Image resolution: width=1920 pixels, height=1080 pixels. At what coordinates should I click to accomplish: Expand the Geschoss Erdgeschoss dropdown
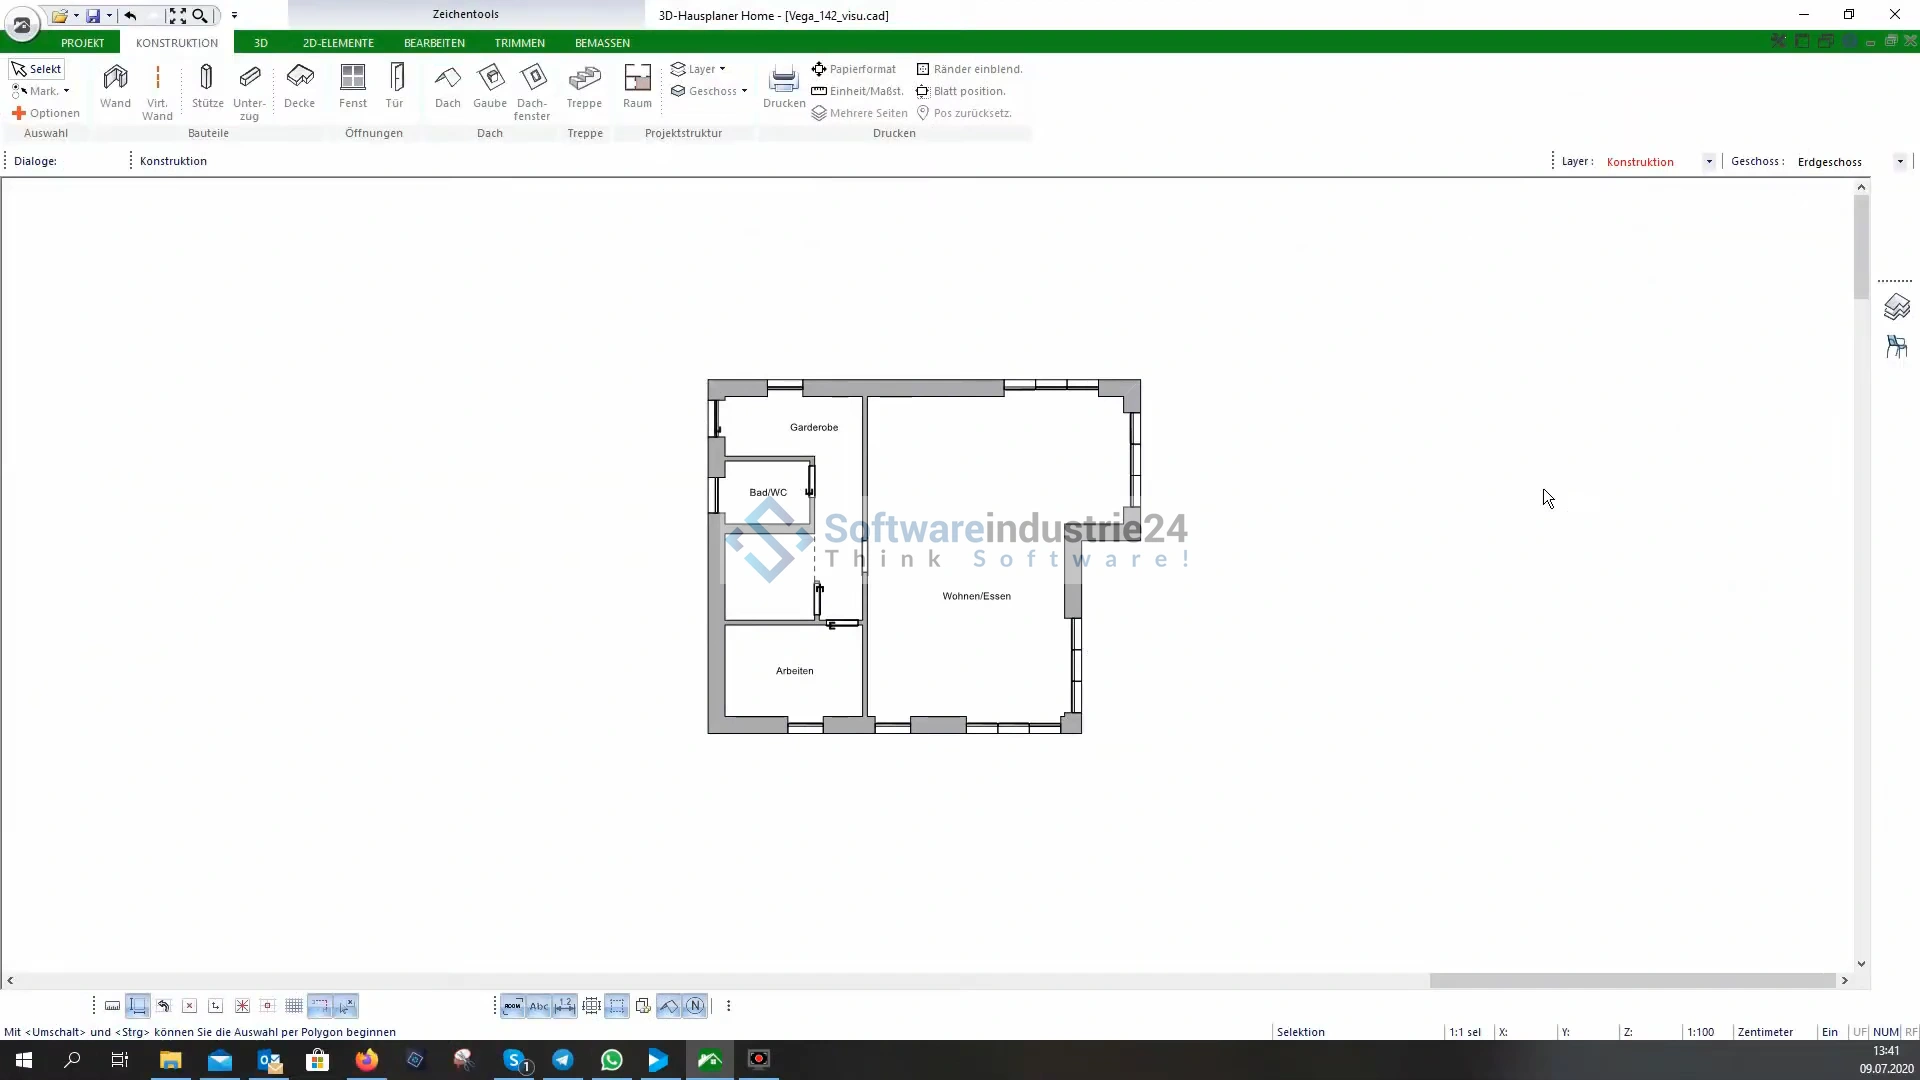coord(1900,162)
